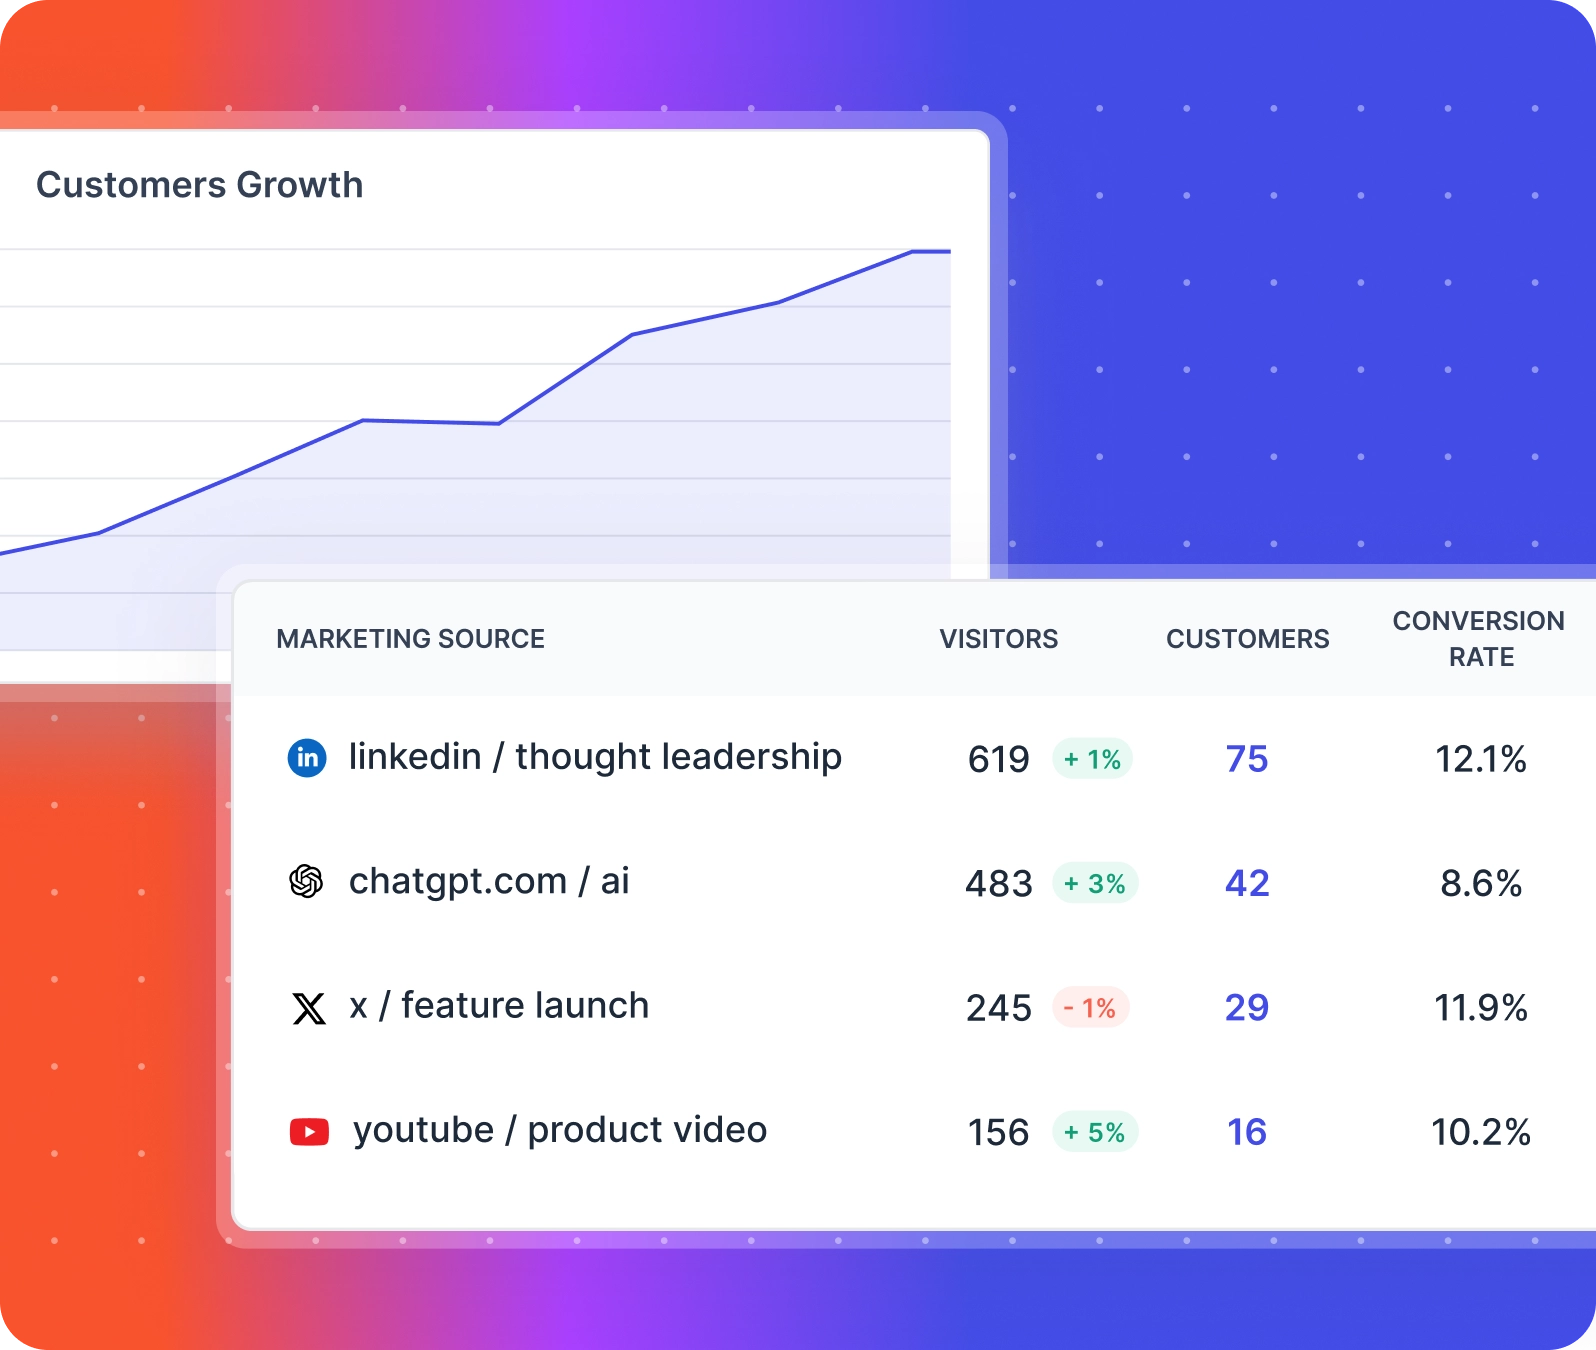Sort table by Visitors column
This screenshot has height=1350, width=1596.
pyautogui.click(x=998, y=639)
